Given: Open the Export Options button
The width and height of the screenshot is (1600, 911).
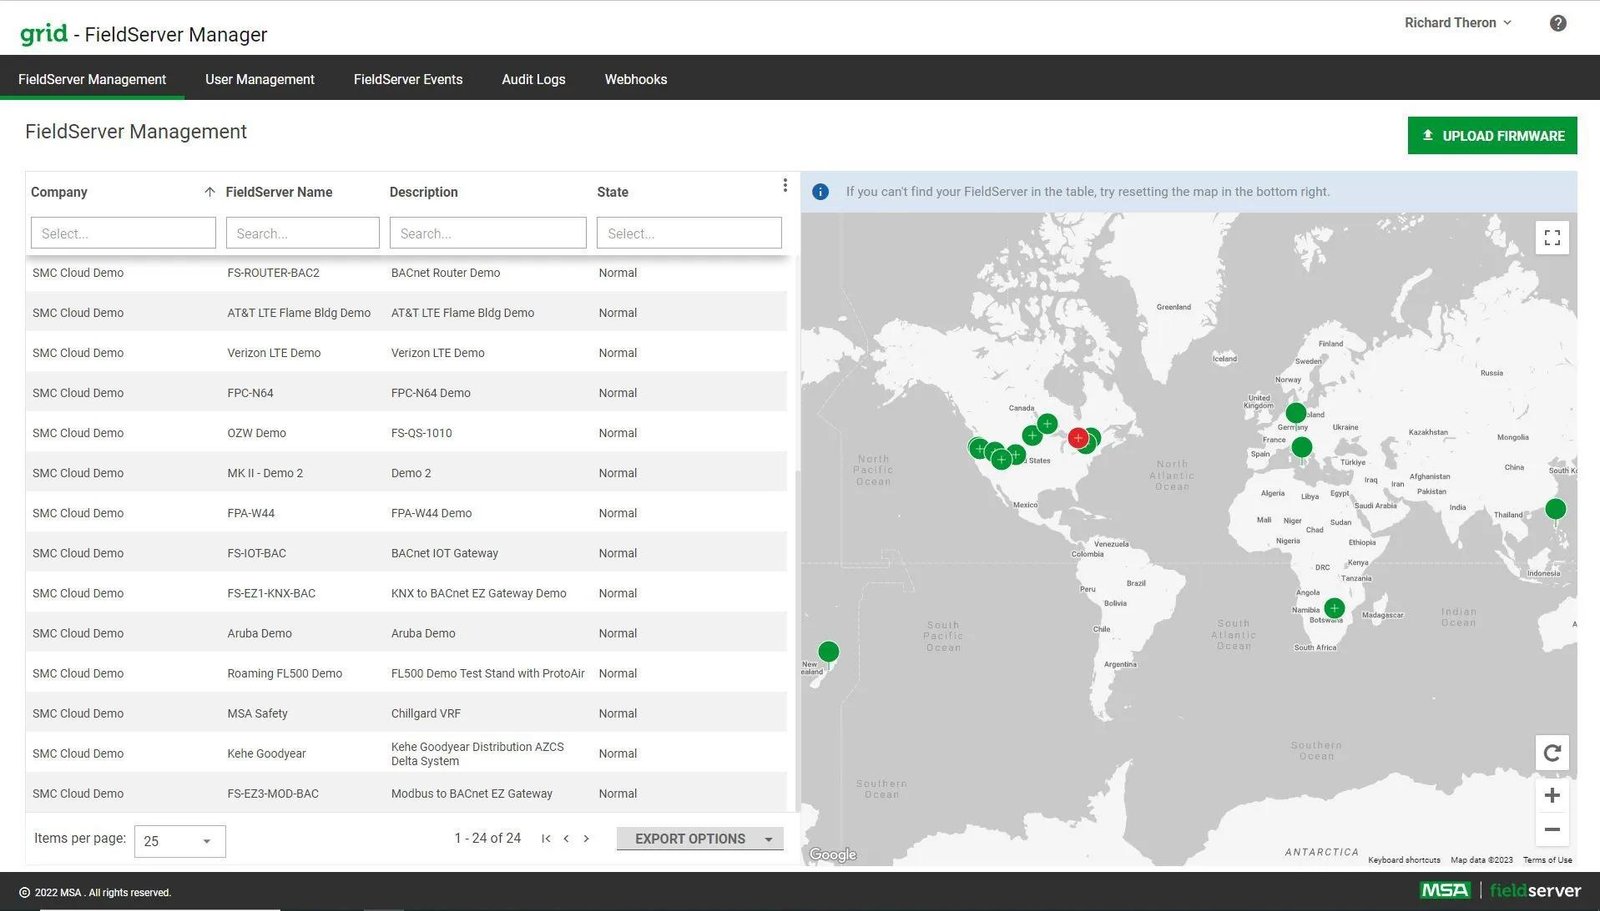Looking at the screenshot, I should [700, 839].
